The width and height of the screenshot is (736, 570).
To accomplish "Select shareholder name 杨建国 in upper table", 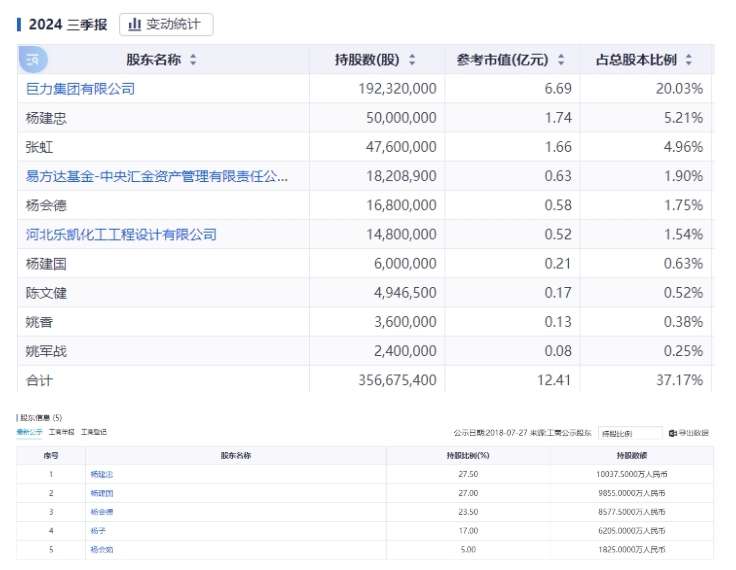I will tap(46, 263).
